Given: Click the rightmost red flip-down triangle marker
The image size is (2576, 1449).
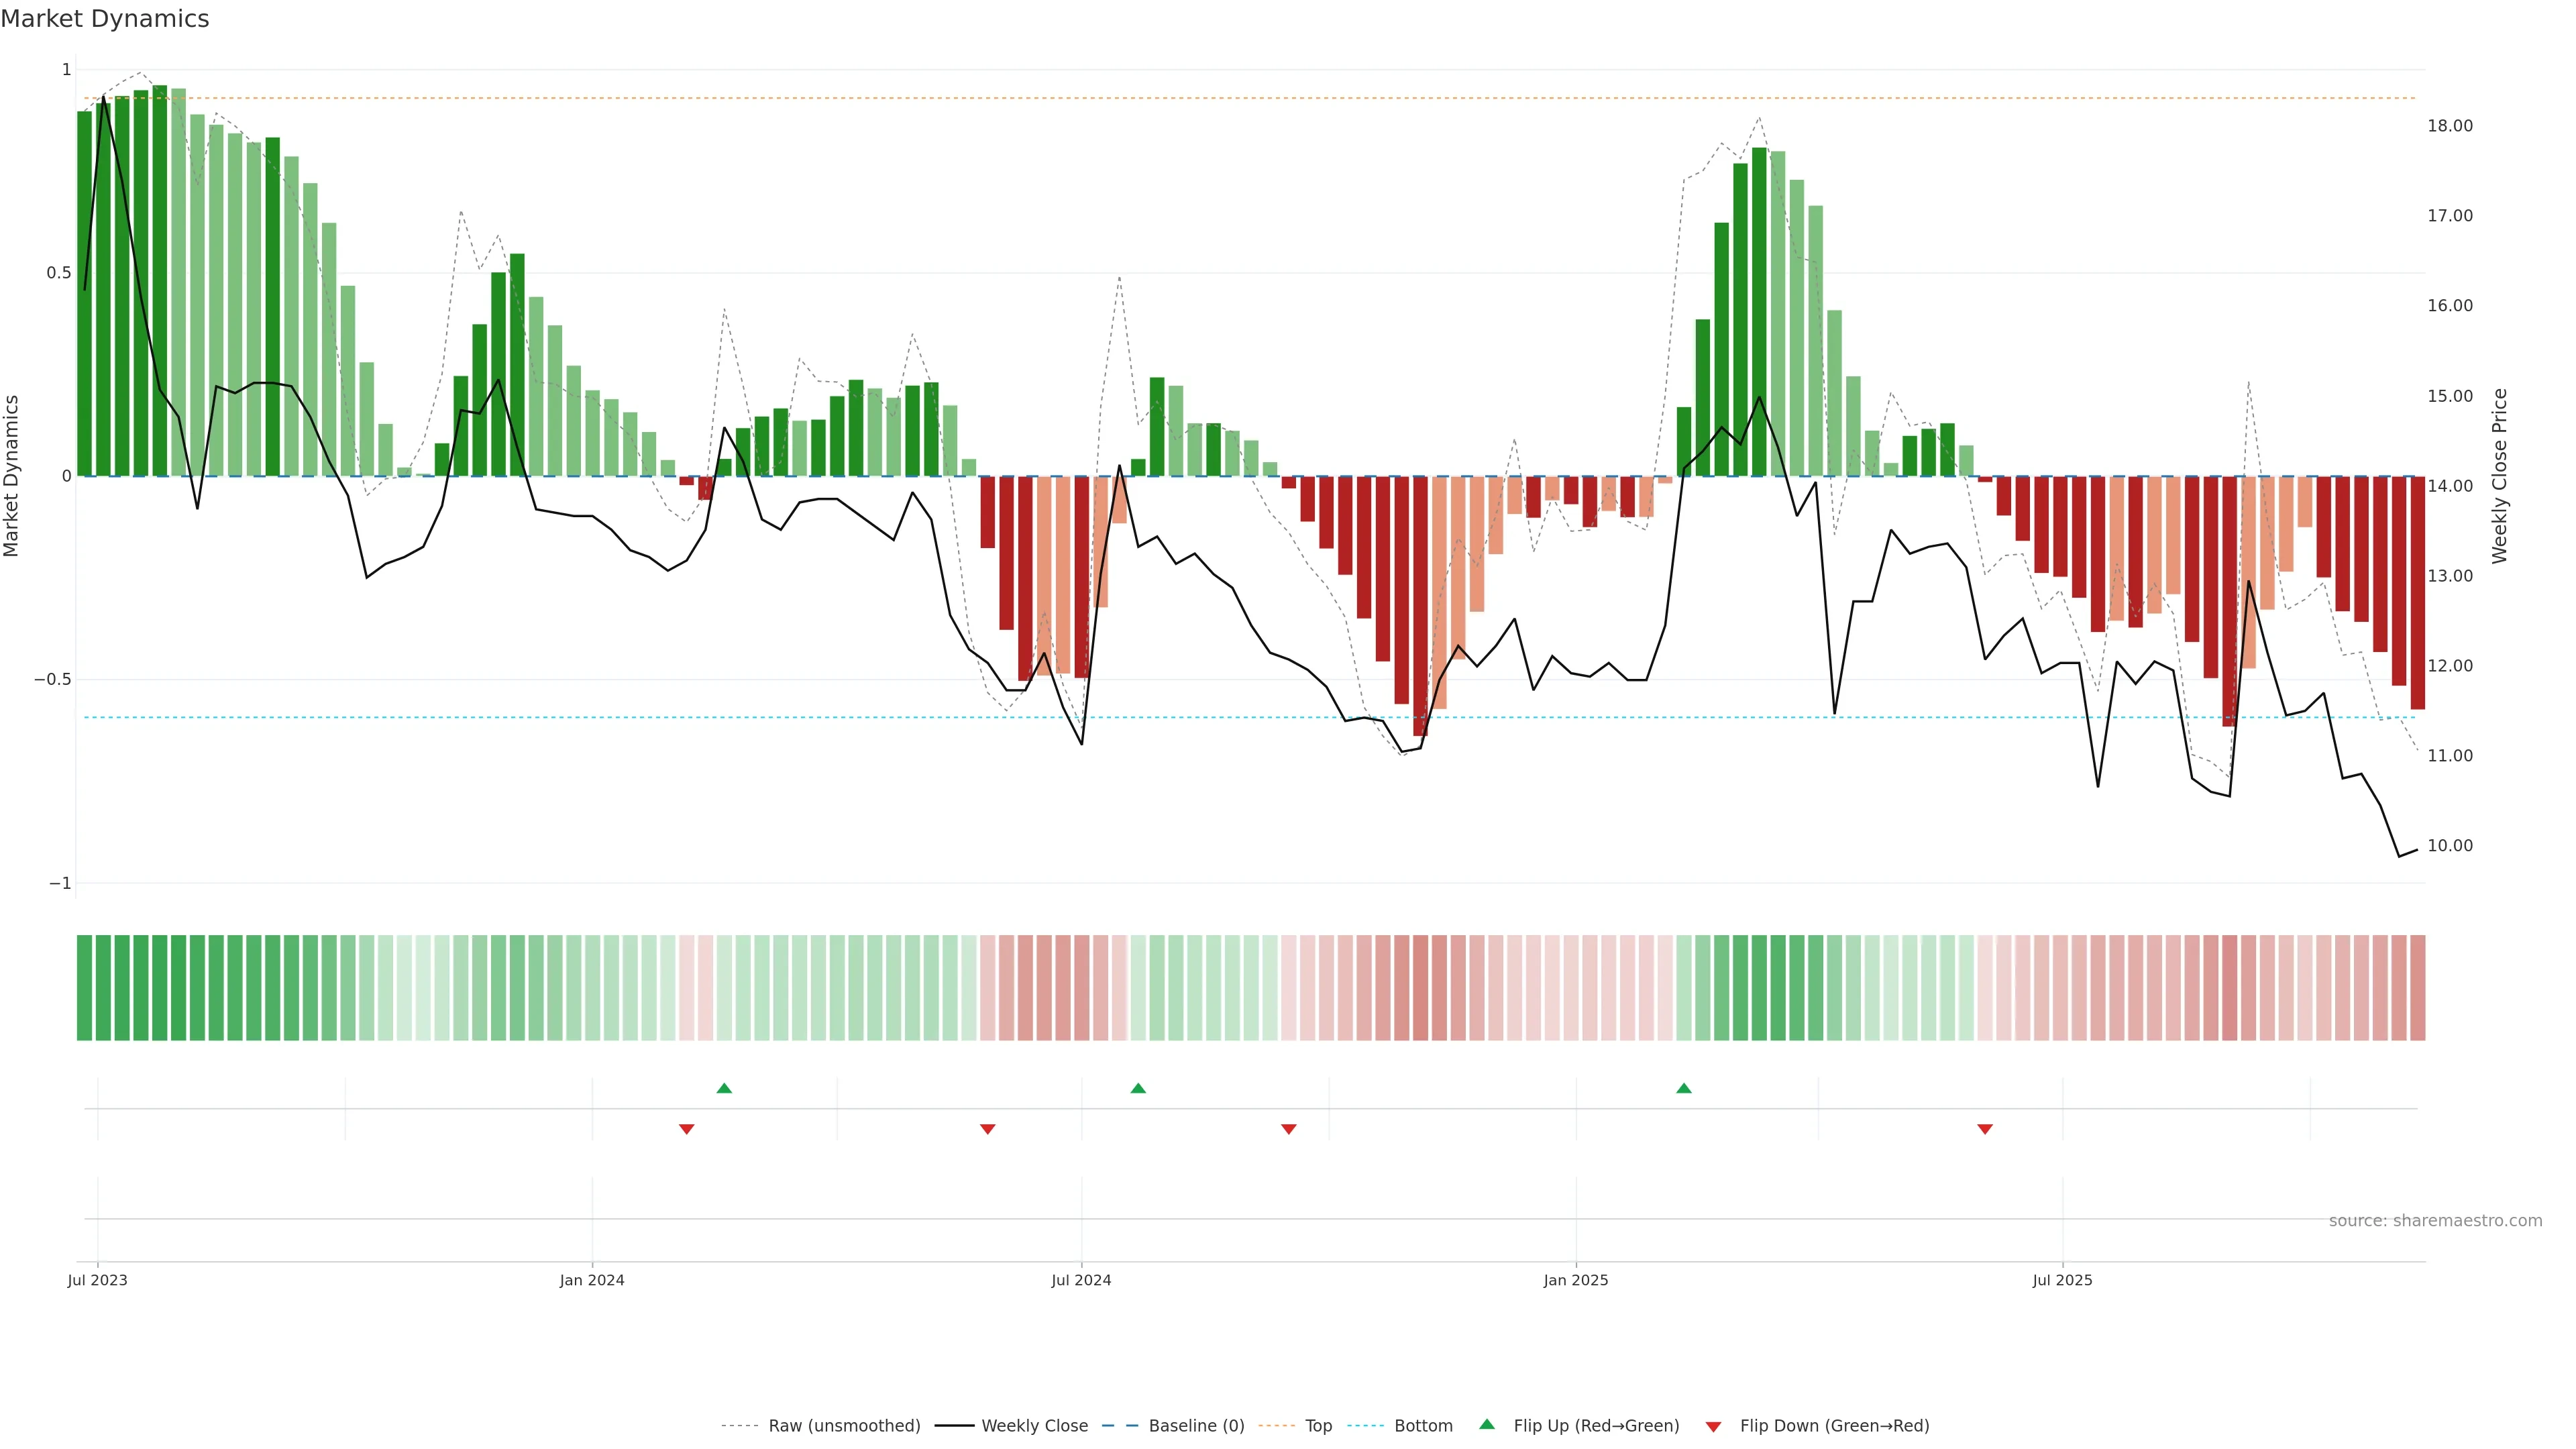Looking at the screenshot, I should (1984, 1129).
